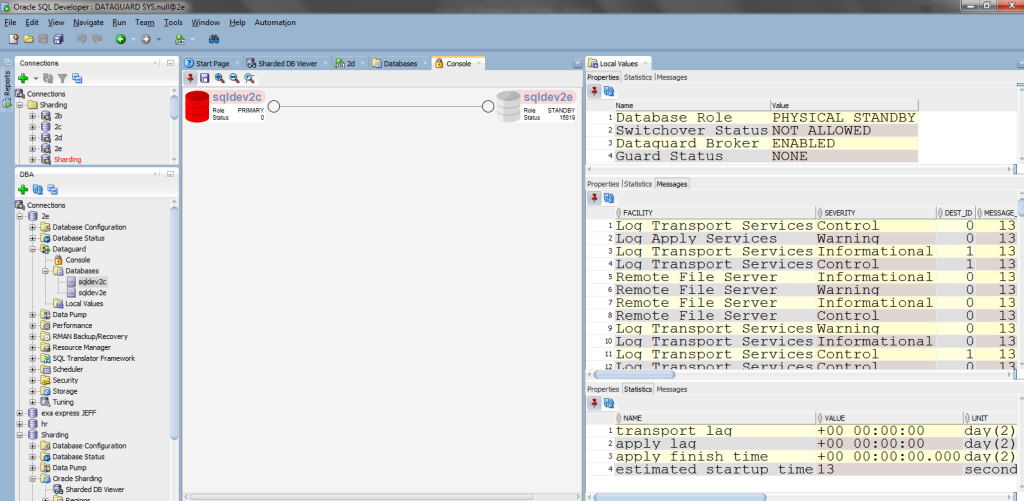
Task: Click the VALUE column header in statistics table
Action: 889,418
